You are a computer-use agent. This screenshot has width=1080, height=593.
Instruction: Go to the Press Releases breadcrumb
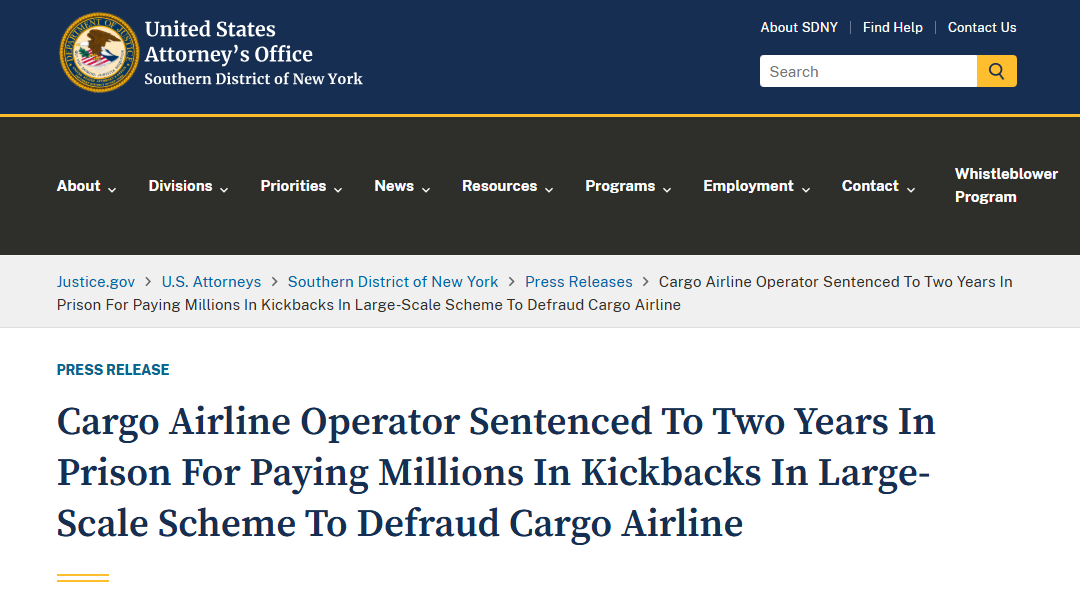coord(579,282)
